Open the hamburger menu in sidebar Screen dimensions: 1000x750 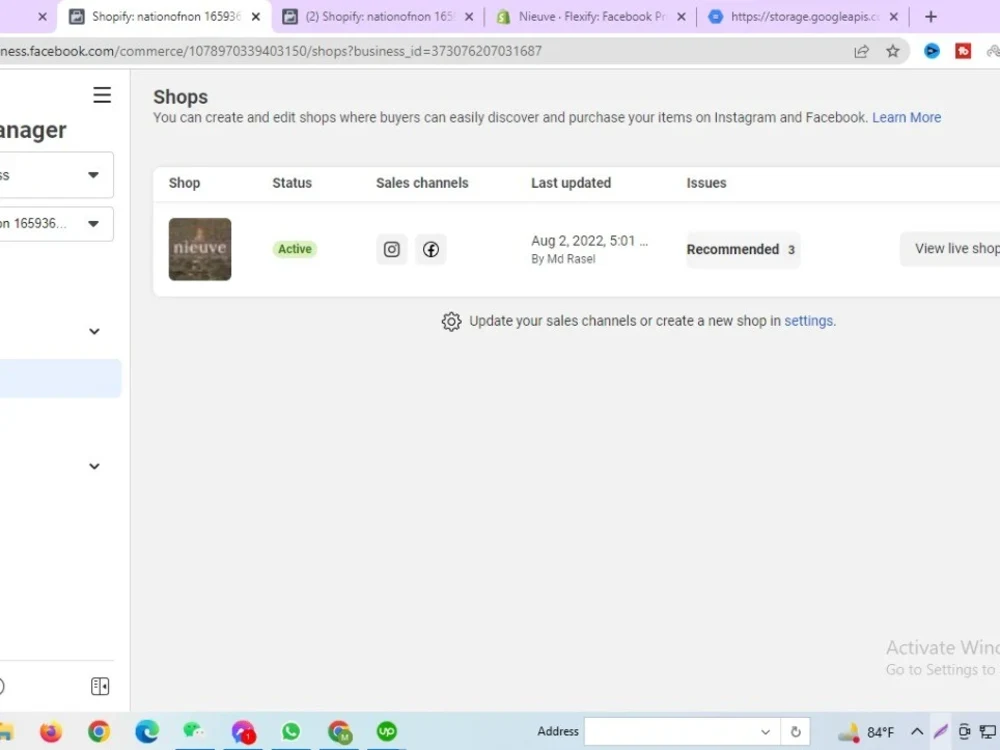click(x=102, y=95)
